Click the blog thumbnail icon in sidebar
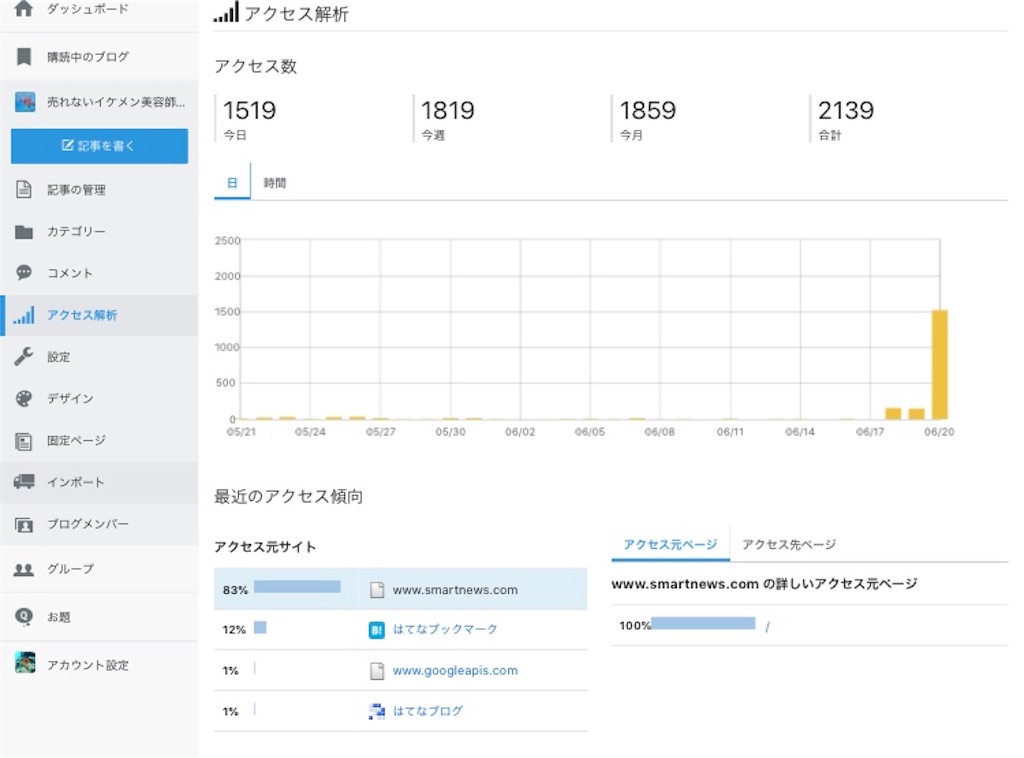The width and height of the screenshot is (1024, 758). click(x=25, y=102)
